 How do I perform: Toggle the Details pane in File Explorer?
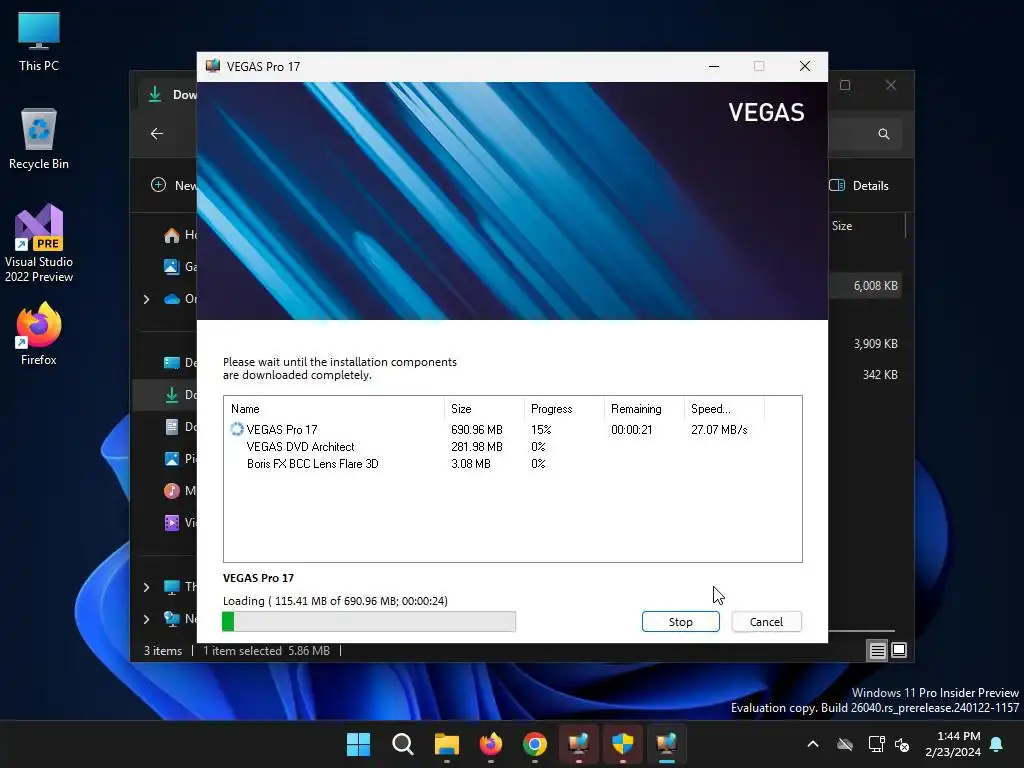tap(859, 185)
